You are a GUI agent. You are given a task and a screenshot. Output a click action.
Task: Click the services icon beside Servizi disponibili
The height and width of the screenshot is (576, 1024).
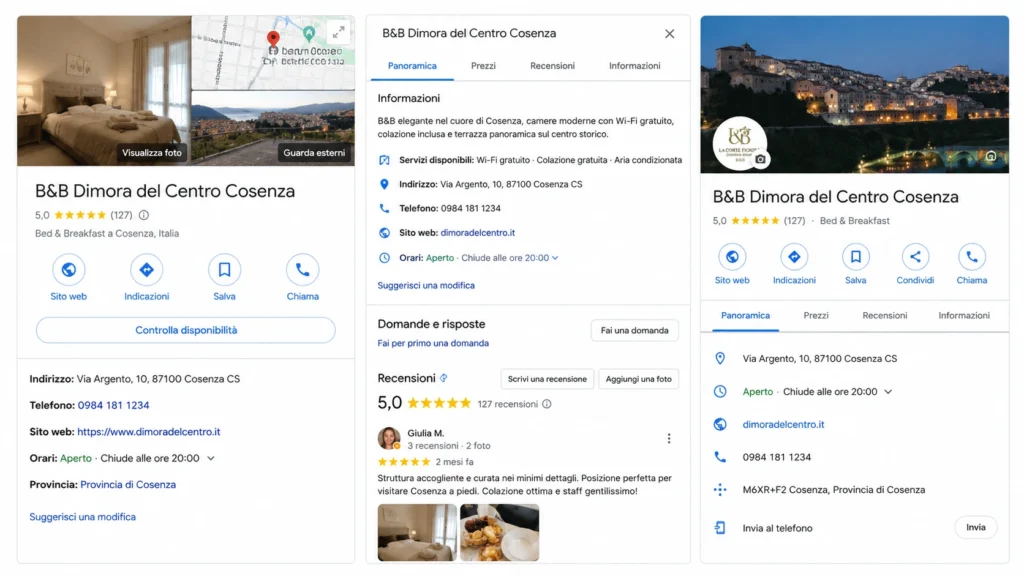(385, 160)
